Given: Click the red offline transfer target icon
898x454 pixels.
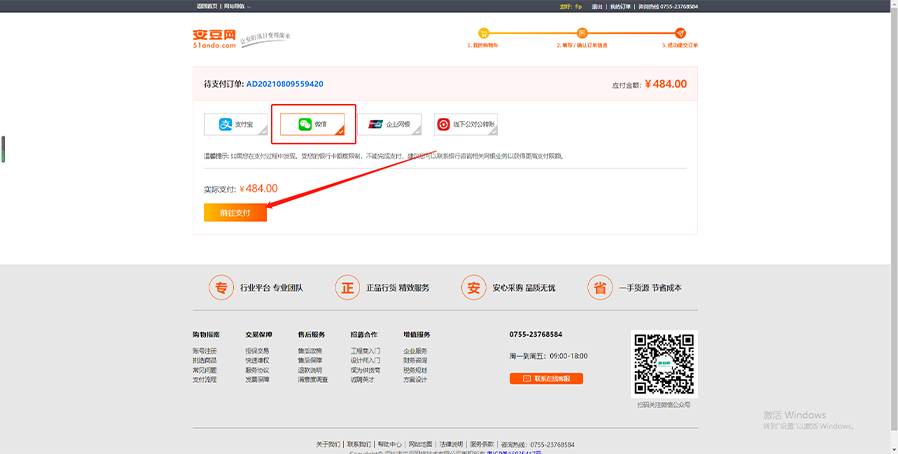Looking at the screenshot, I should pos(443,124).
